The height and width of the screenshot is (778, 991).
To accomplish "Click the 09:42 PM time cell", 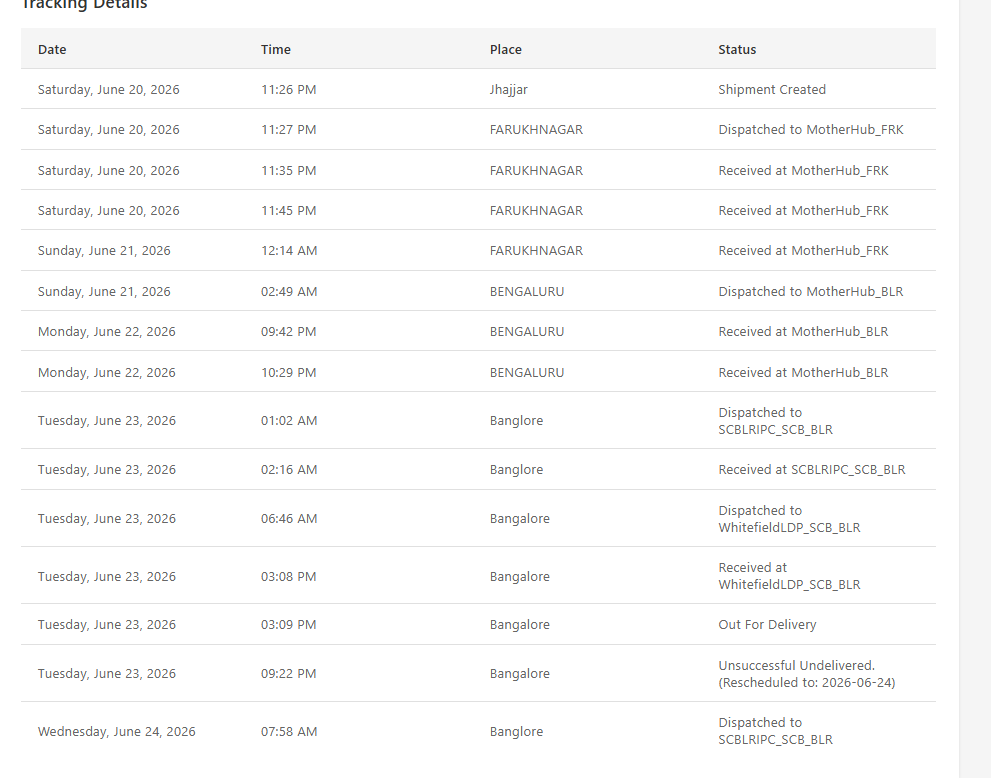I will tap(288, 332).
